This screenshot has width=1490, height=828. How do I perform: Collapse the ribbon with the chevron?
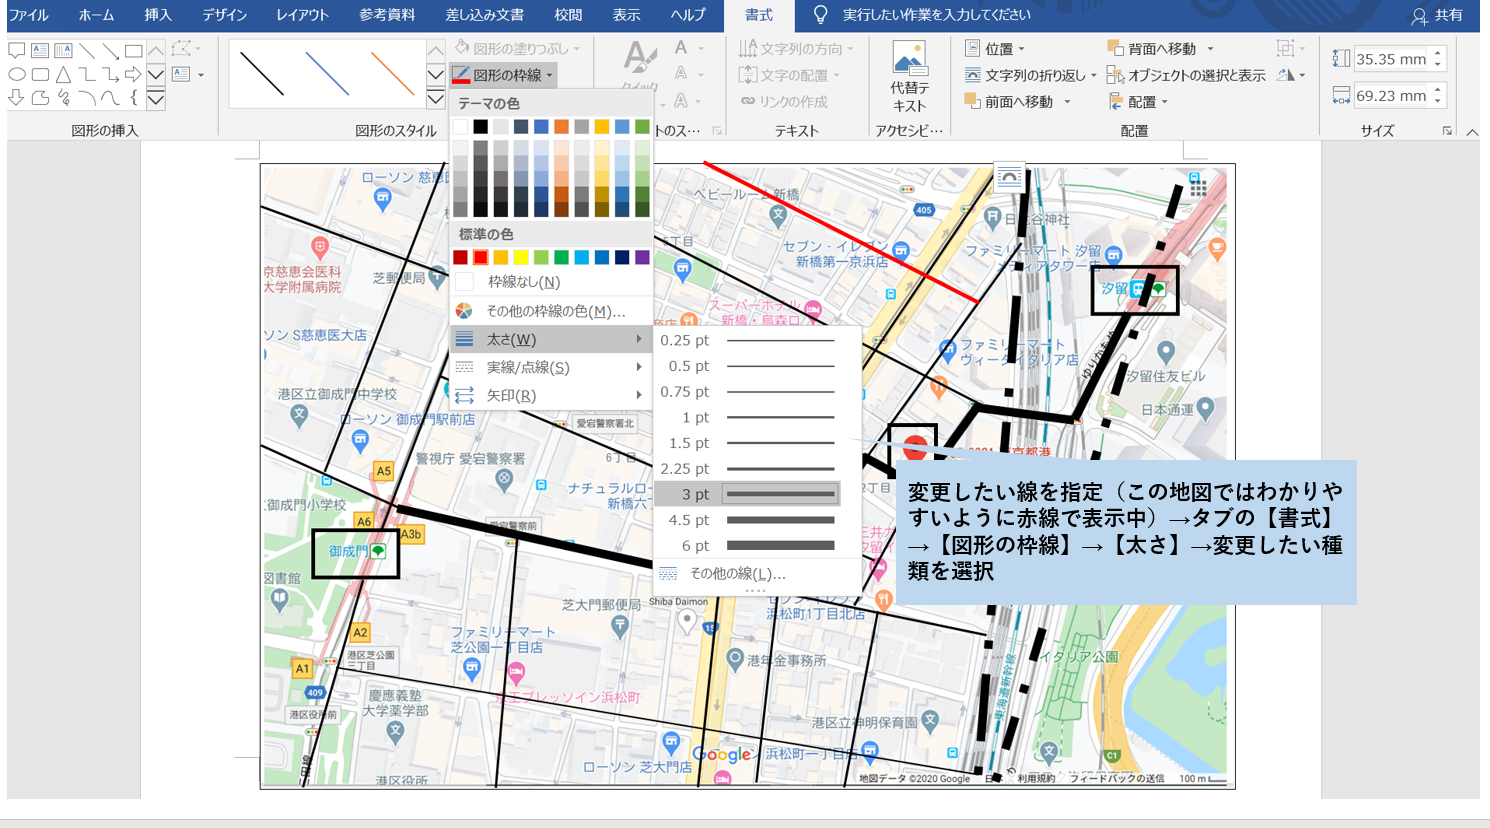(1472, 130)
